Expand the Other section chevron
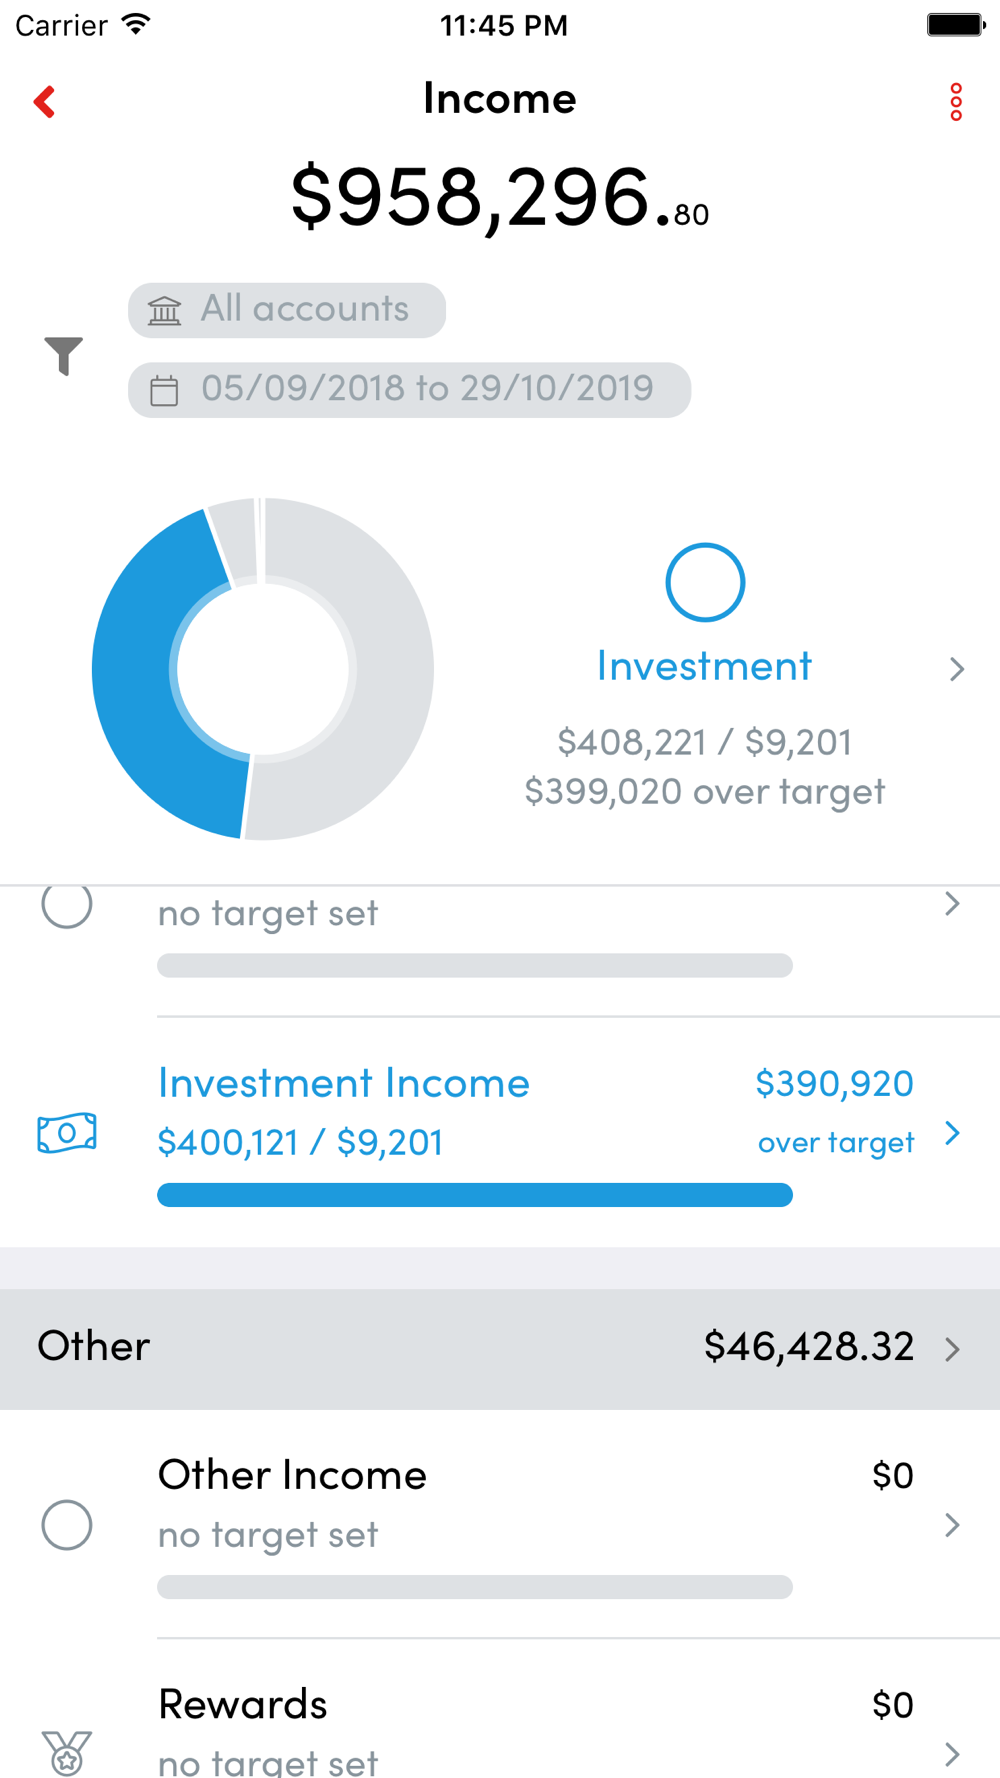This screenshot has width=1000, height=1778. tap(953, 1349)
